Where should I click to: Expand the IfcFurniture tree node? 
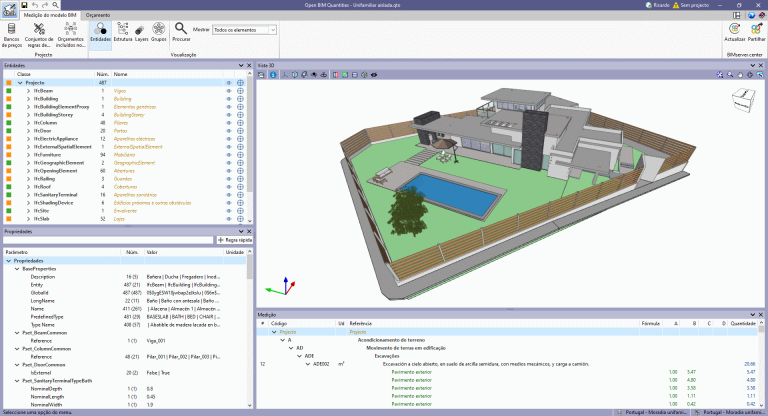[x=28, y=155]
